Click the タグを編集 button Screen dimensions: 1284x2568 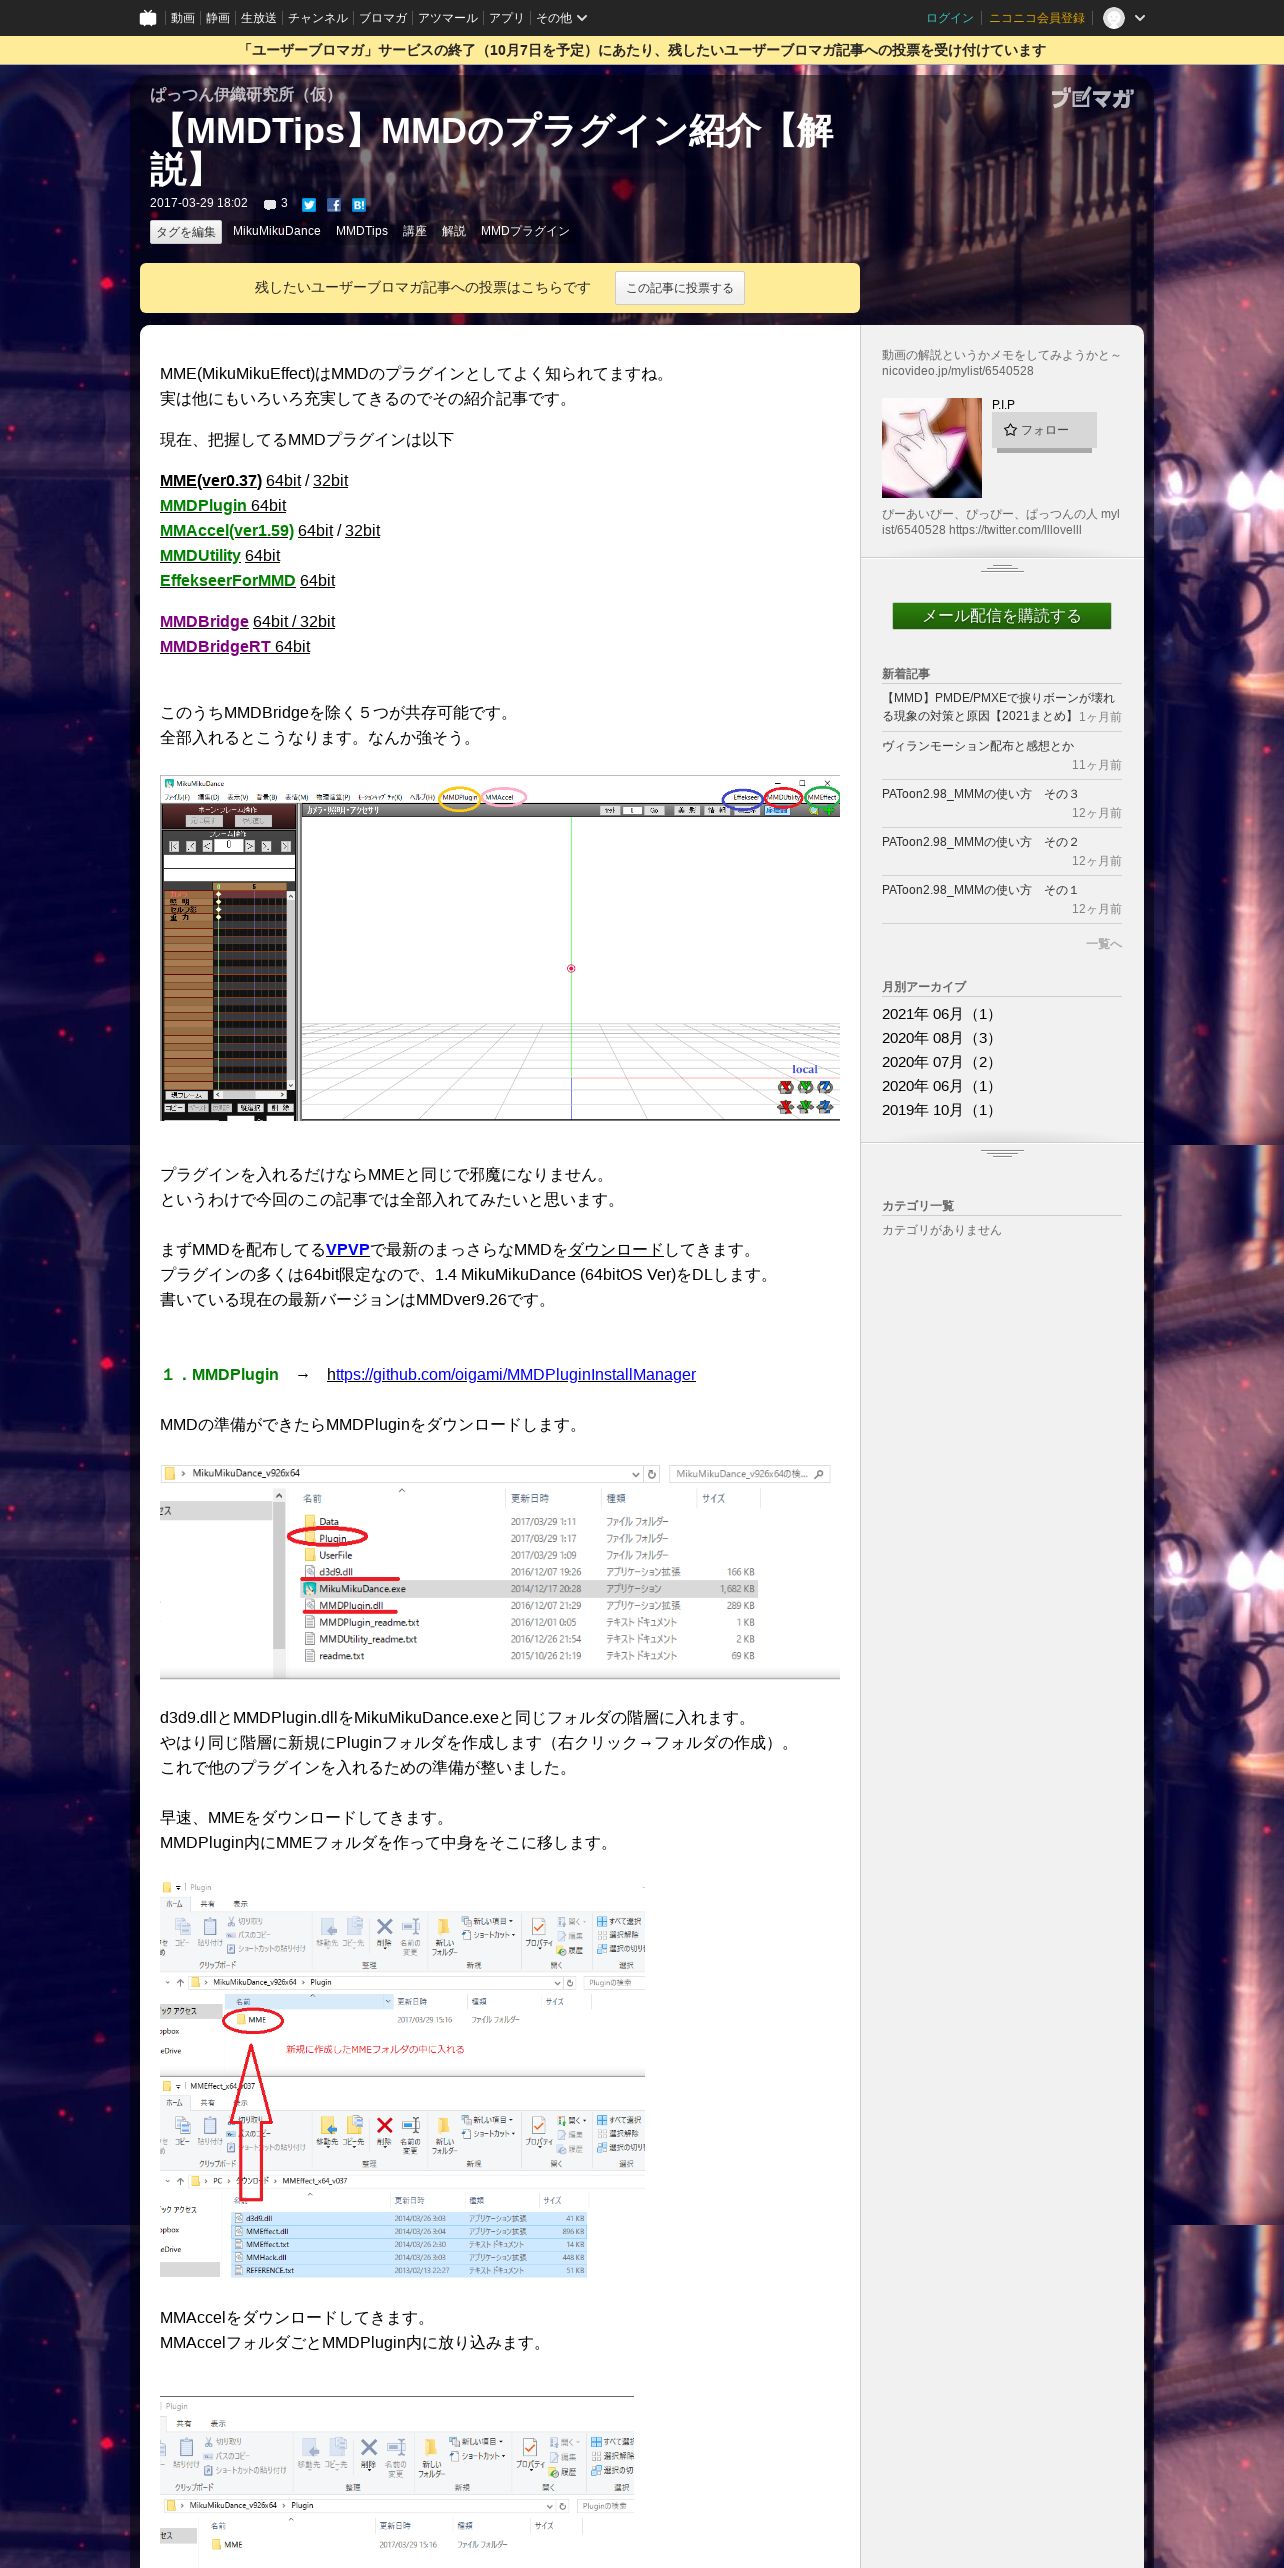186,232
